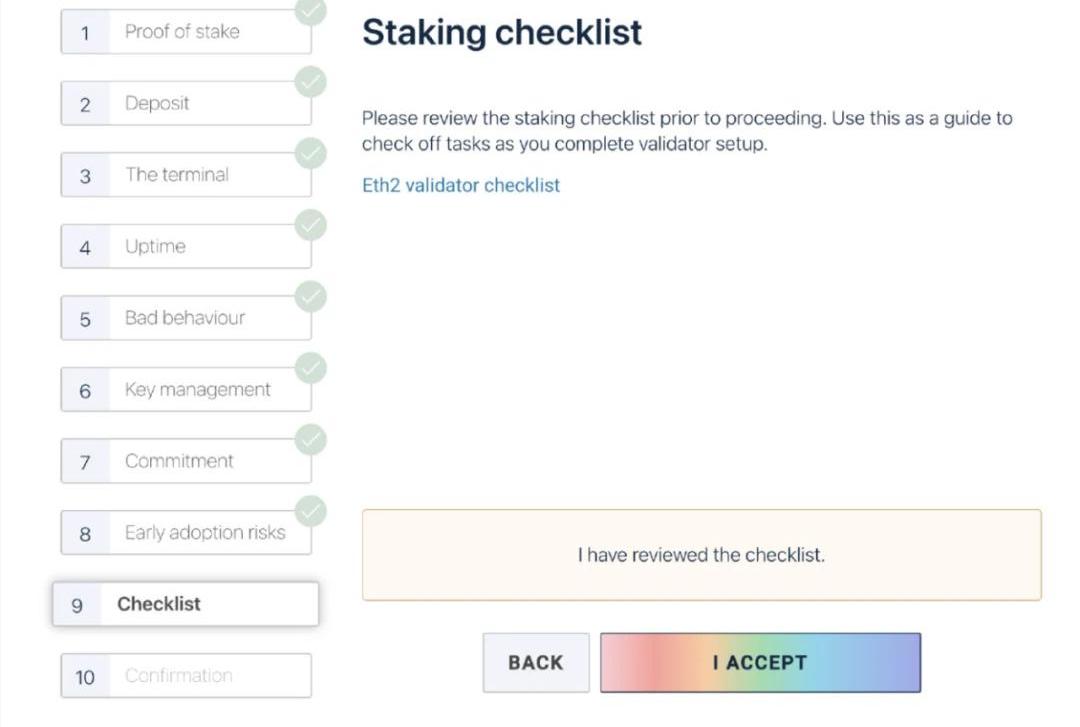Screen dimensions: 1080x727
Task: Click the 'I have reviewed the checklist' box
Action: [x=701, y=555]
